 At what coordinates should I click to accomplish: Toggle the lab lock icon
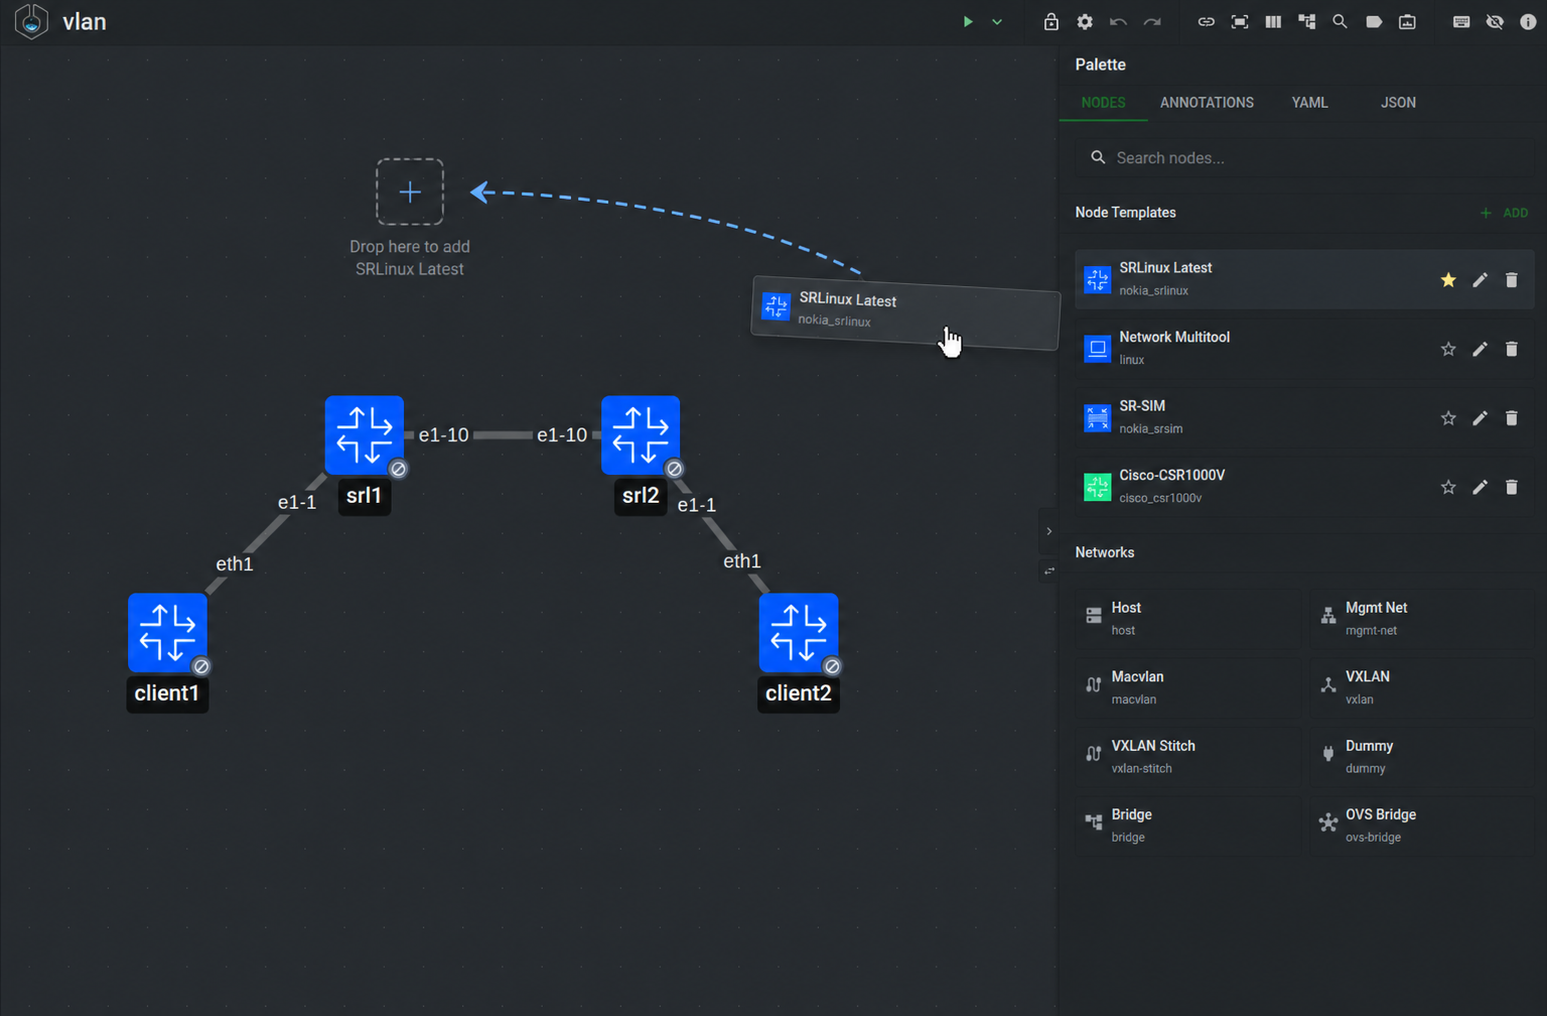(1051, 22)
